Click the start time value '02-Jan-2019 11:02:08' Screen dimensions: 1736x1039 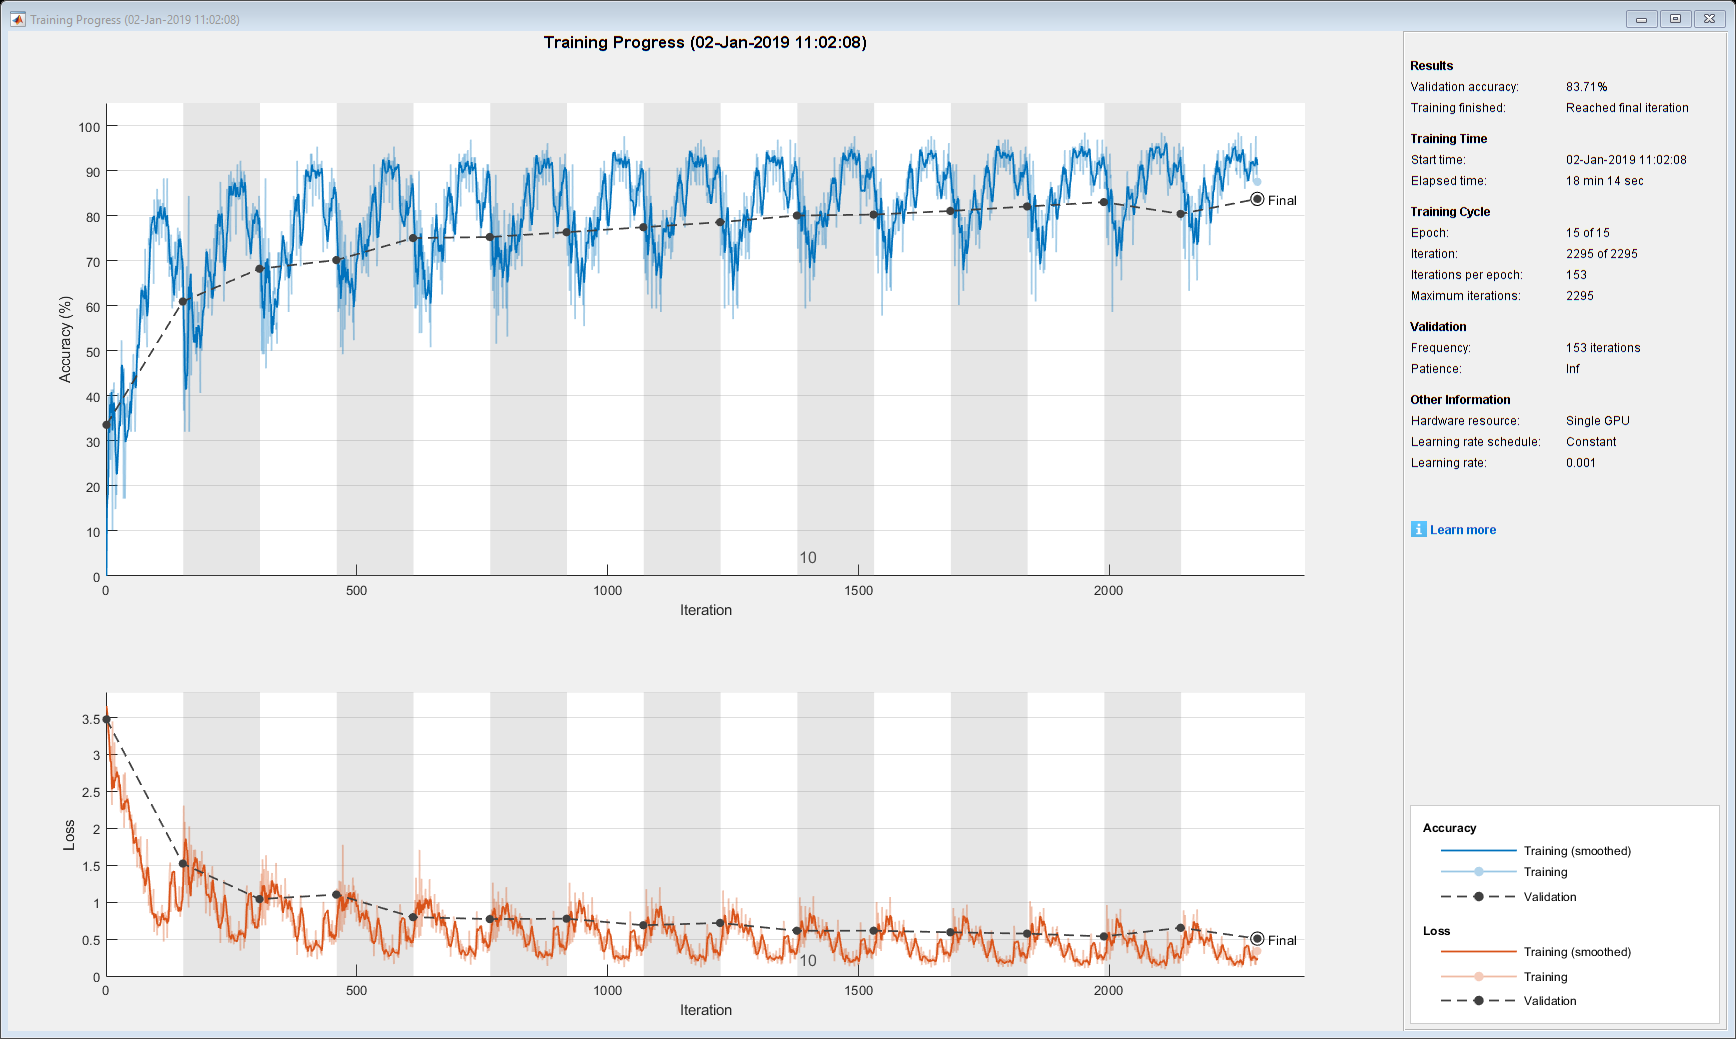click(x=1626, y=160)
